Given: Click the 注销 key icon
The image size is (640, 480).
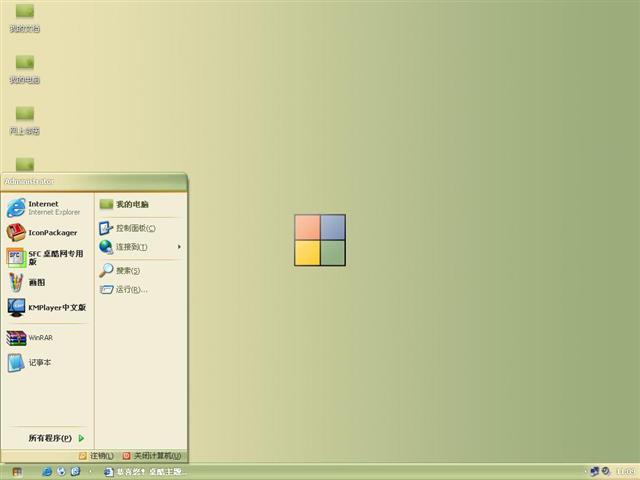Looking at the screenshot, I should click(83, 456).
